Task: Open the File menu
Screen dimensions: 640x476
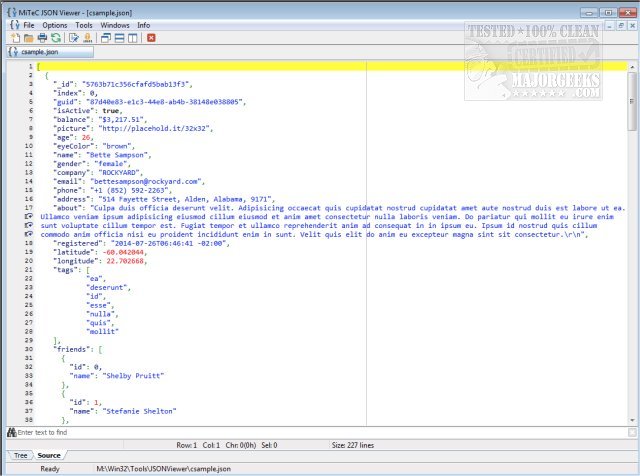Action: [x=28, y=24]
